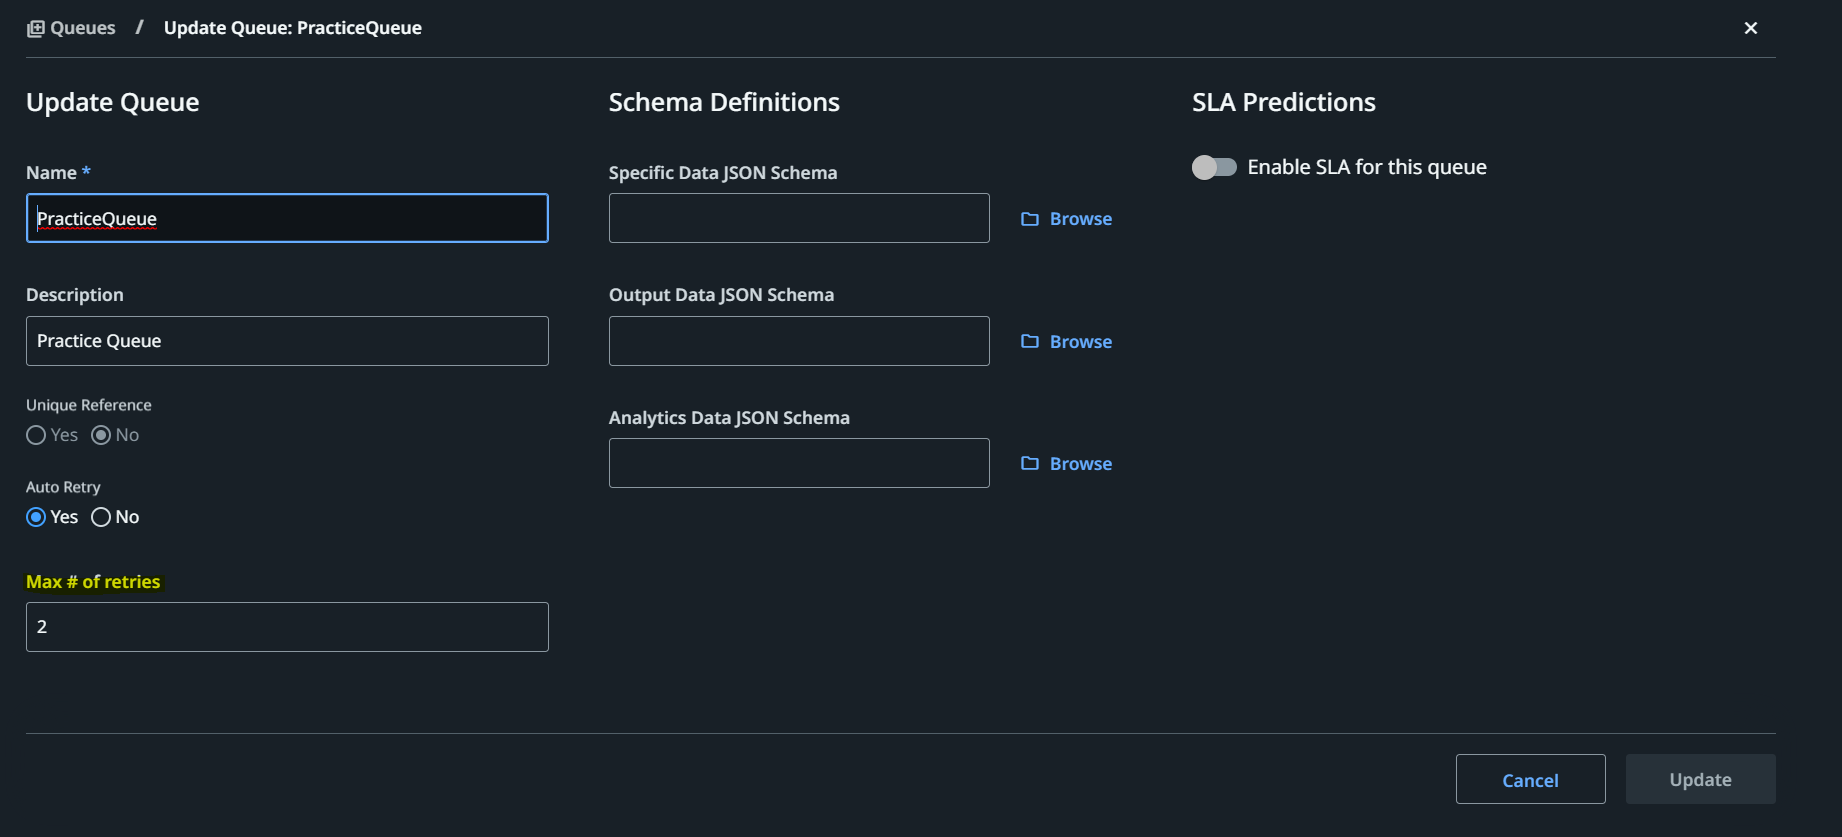This screenshot has height=837, width=1842.
Task: Browse for Specific Data JSON Schema file
Action: pyautogui.click(x=1080, y=219)
